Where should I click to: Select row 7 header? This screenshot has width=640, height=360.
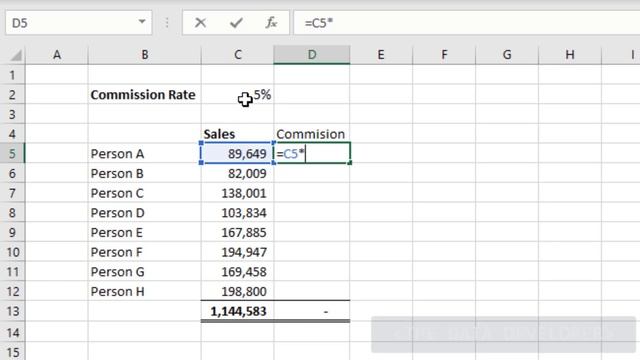12,193
